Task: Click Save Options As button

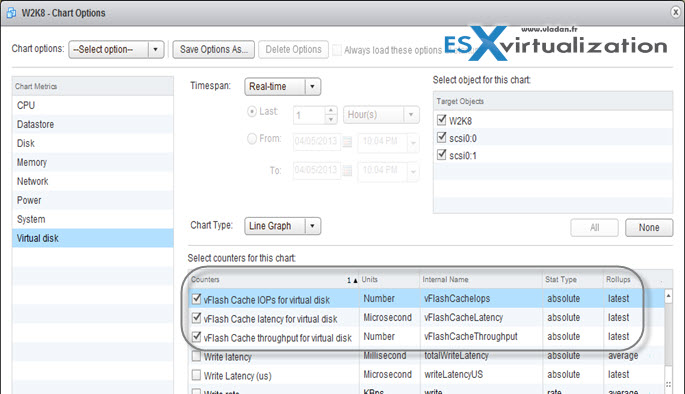Action: [214, 49]
